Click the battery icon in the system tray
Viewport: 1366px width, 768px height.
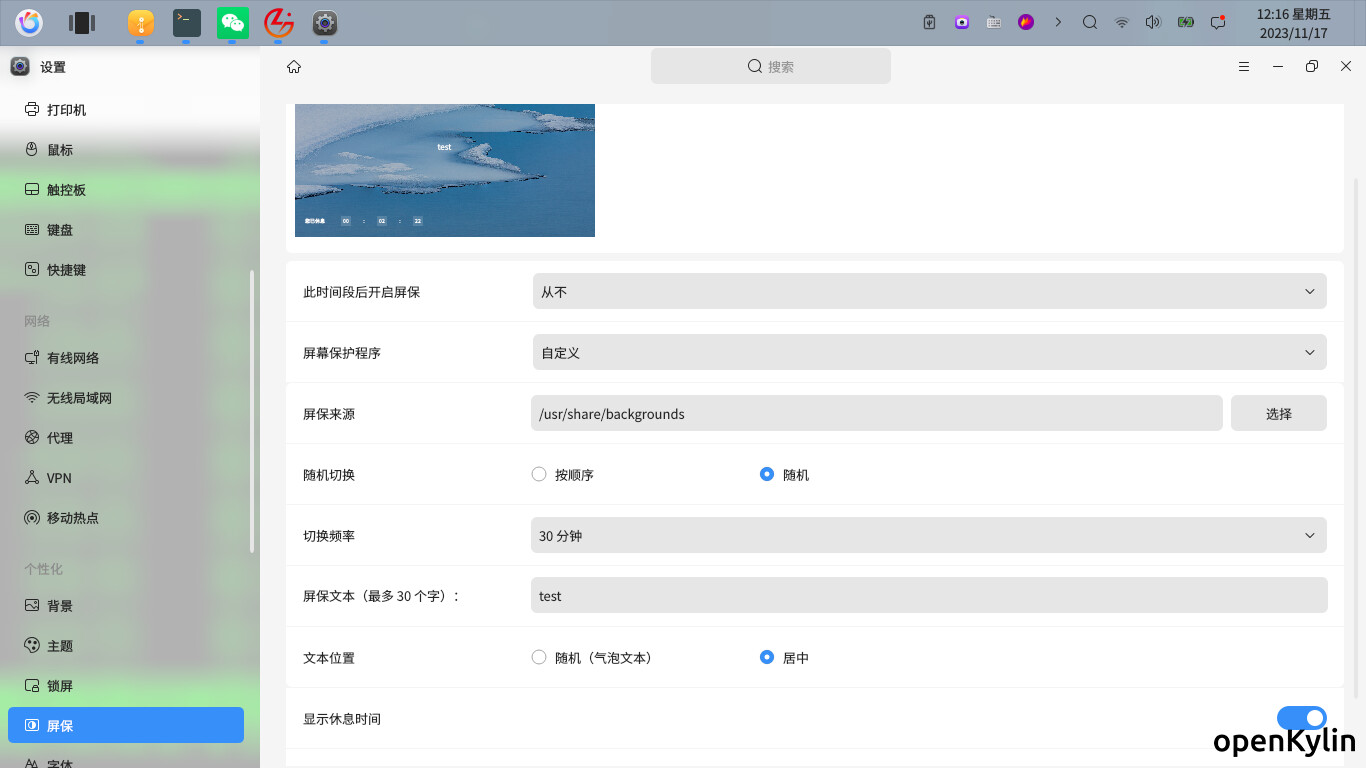click(x=1185, y=22)
